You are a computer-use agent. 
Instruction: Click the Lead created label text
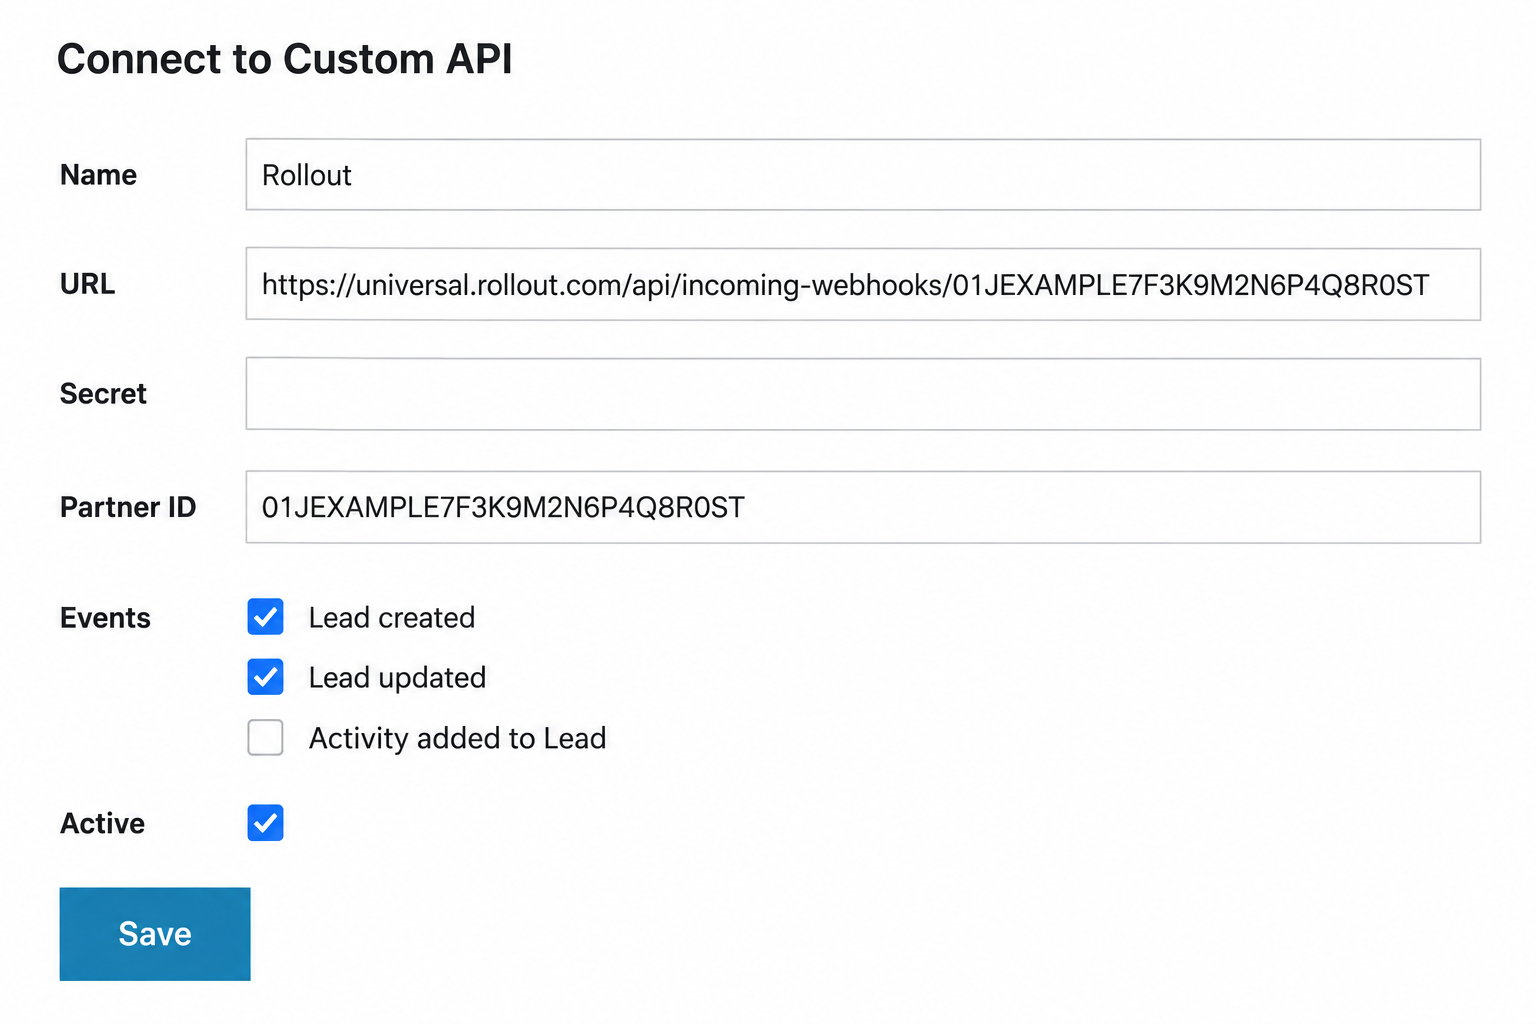click(392, 618)
